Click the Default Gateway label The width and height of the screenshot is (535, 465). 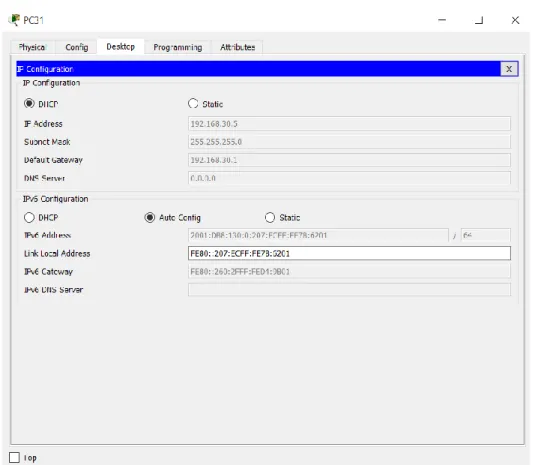(53, 160)
